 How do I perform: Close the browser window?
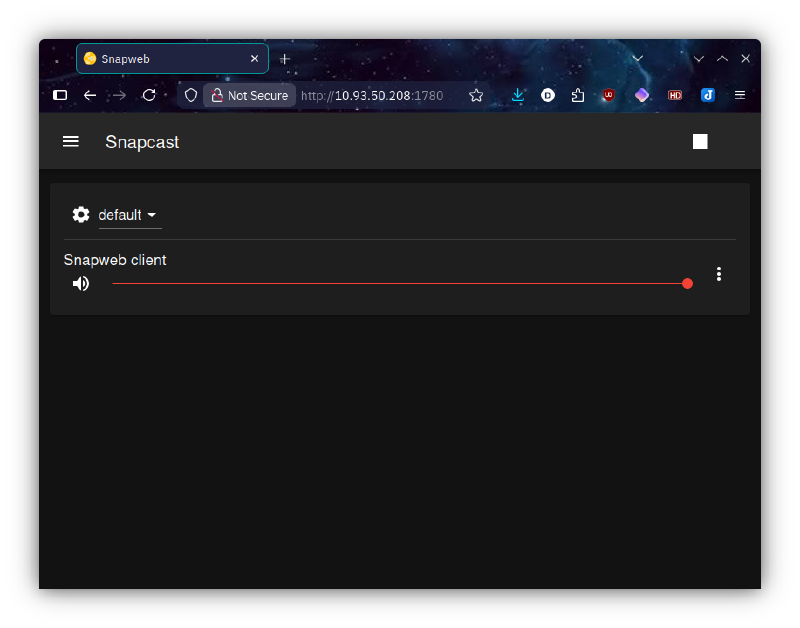(745, 59)
